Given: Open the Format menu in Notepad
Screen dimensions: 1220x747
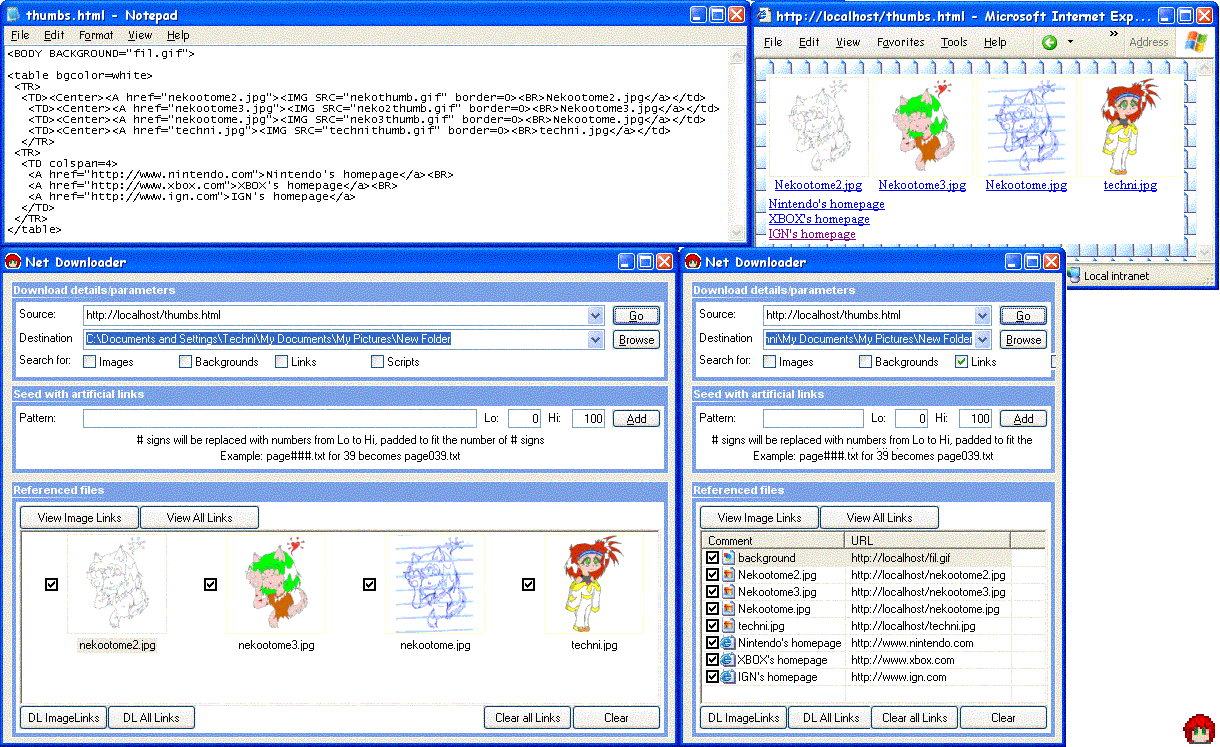Looking at the screenshot, I should click(x=96, y=35).
